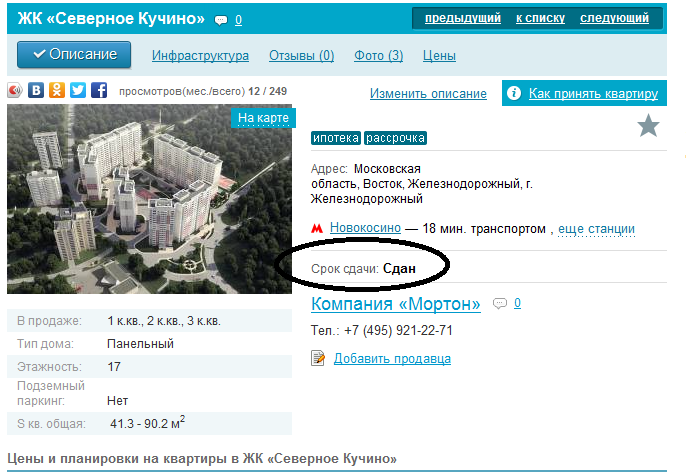Click the Подземный паркинг value Нет
This screenshot has height=472, width=686.
[118, 401]
